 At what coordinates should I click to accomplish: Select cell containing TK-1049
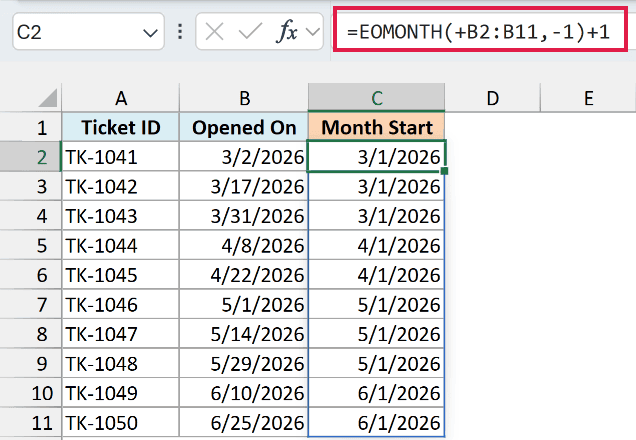120,393
